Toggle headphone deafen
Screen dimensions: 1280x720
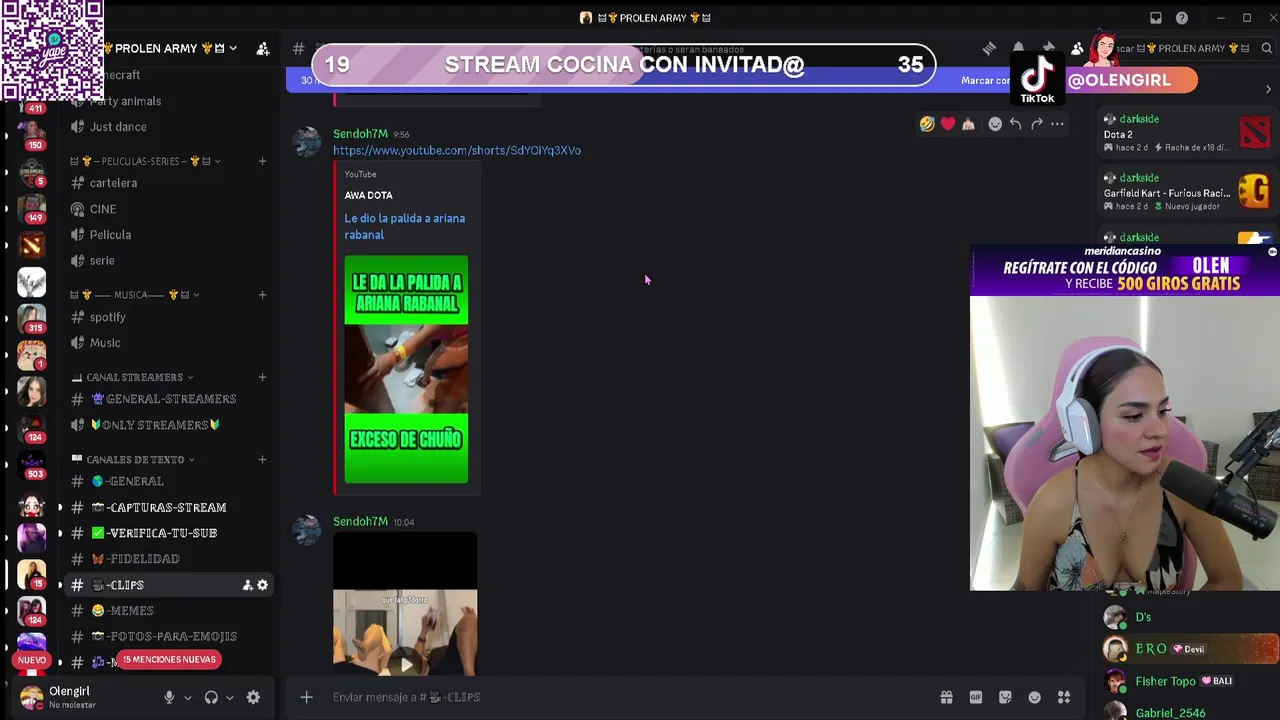click(x=211, y=697)
